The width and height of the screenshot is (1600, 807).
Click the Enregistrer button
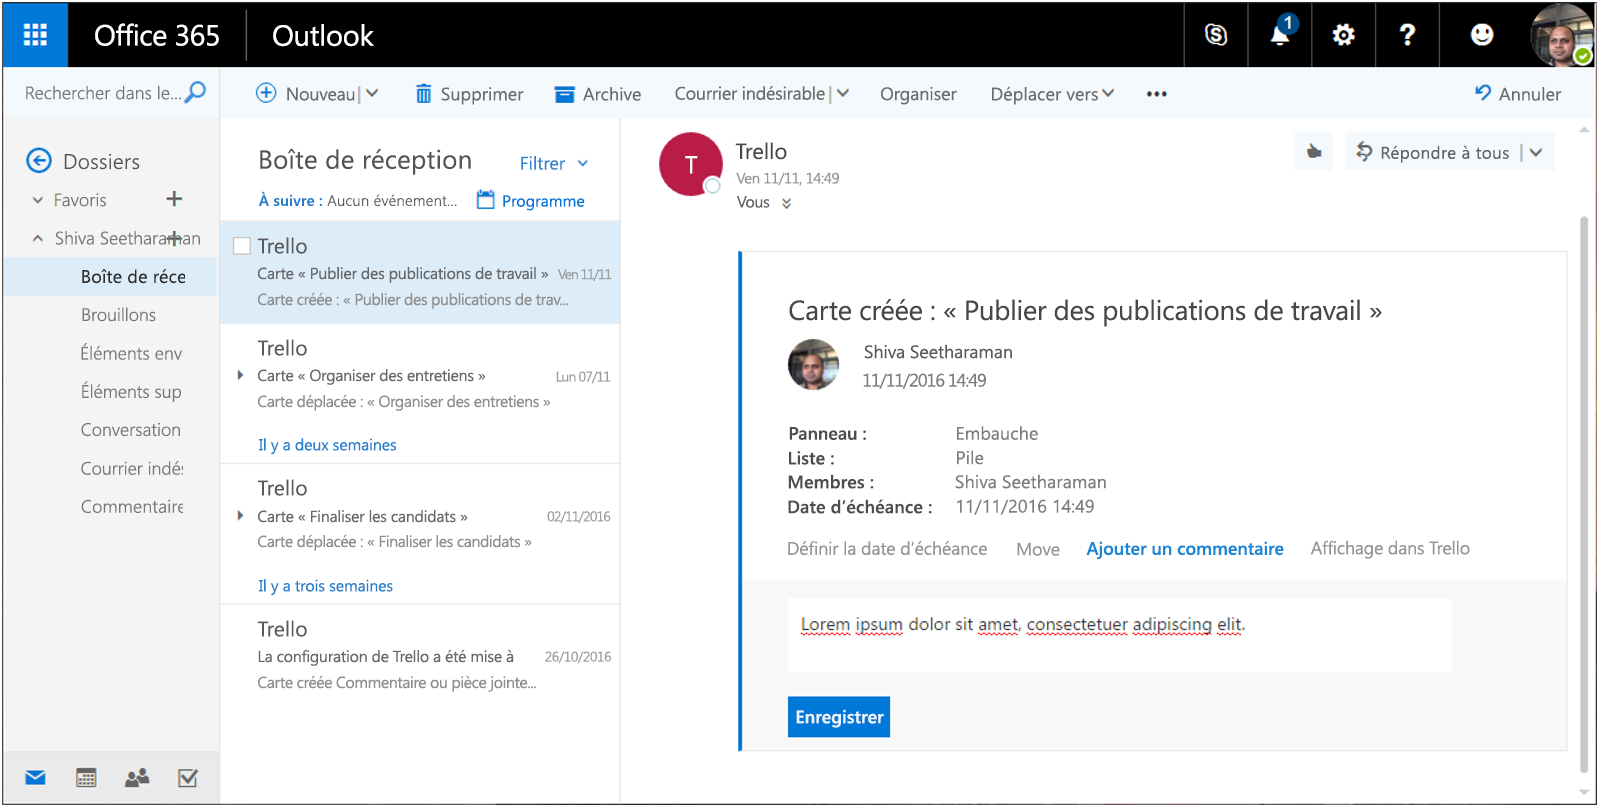pos(839,717)
